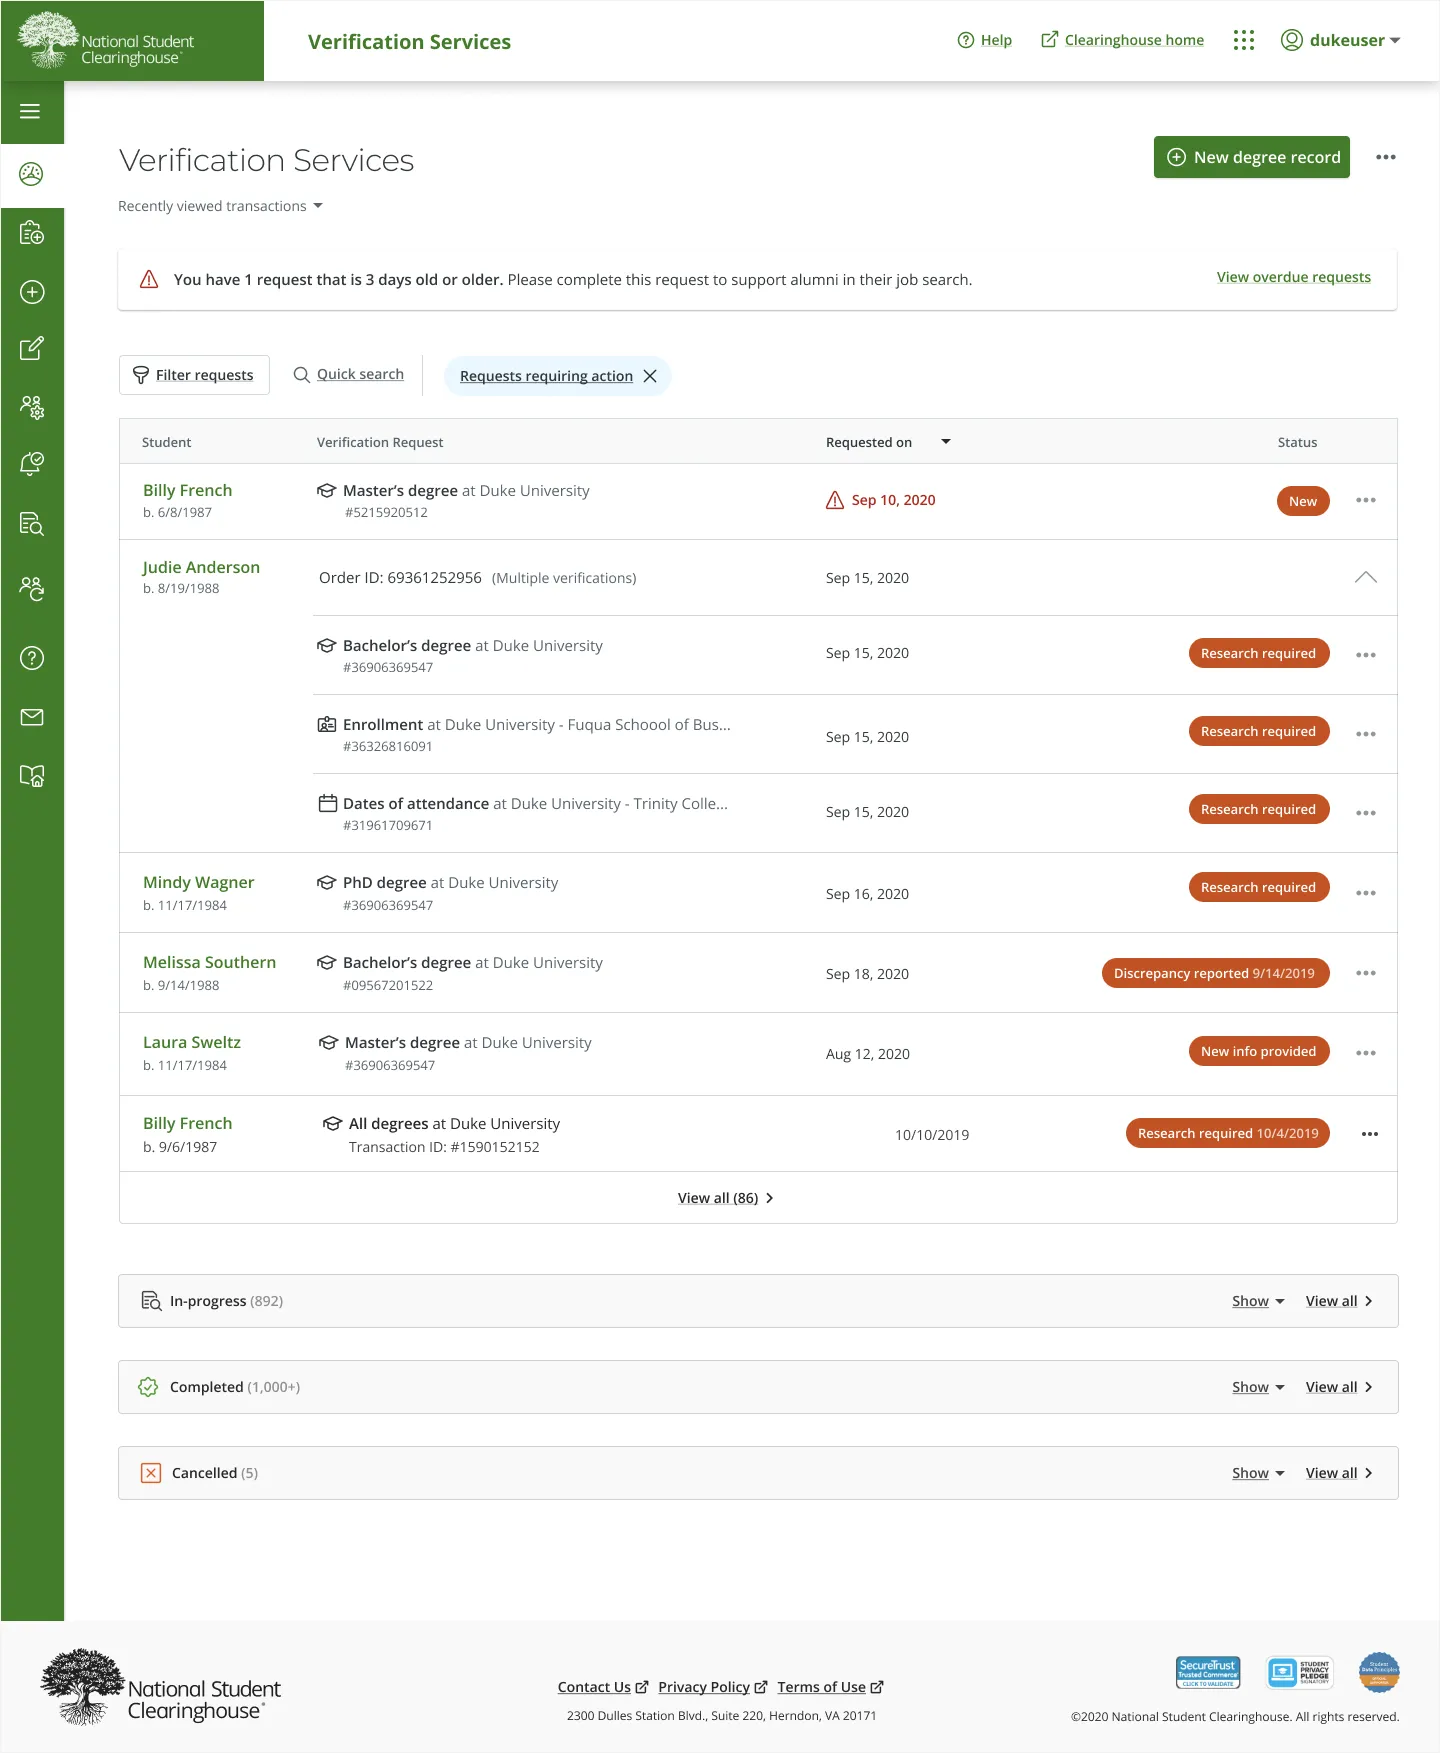Open the document search icon in the sidebar
Viewport: 1440px width, 1753px height.
(x=32, y=524)
